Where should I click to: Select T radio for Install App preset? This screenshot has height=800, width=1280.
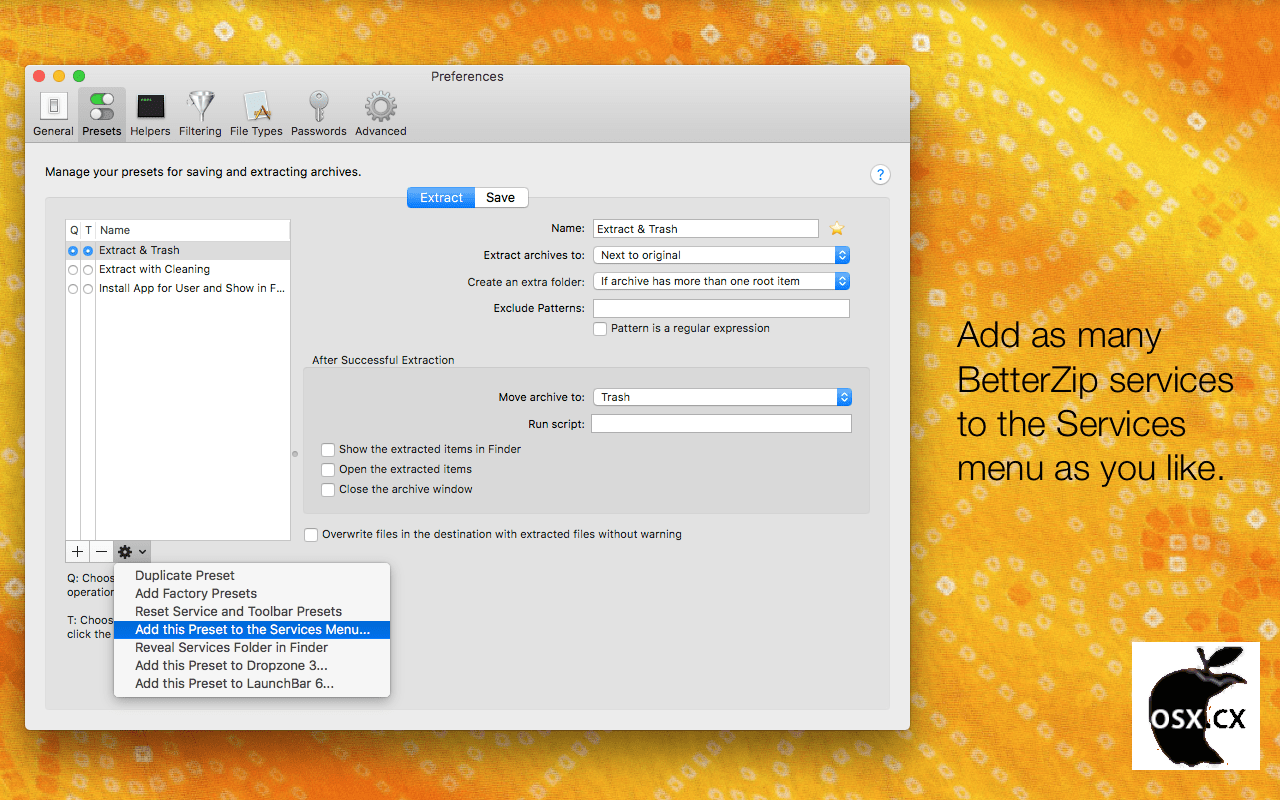pos(88,289)
